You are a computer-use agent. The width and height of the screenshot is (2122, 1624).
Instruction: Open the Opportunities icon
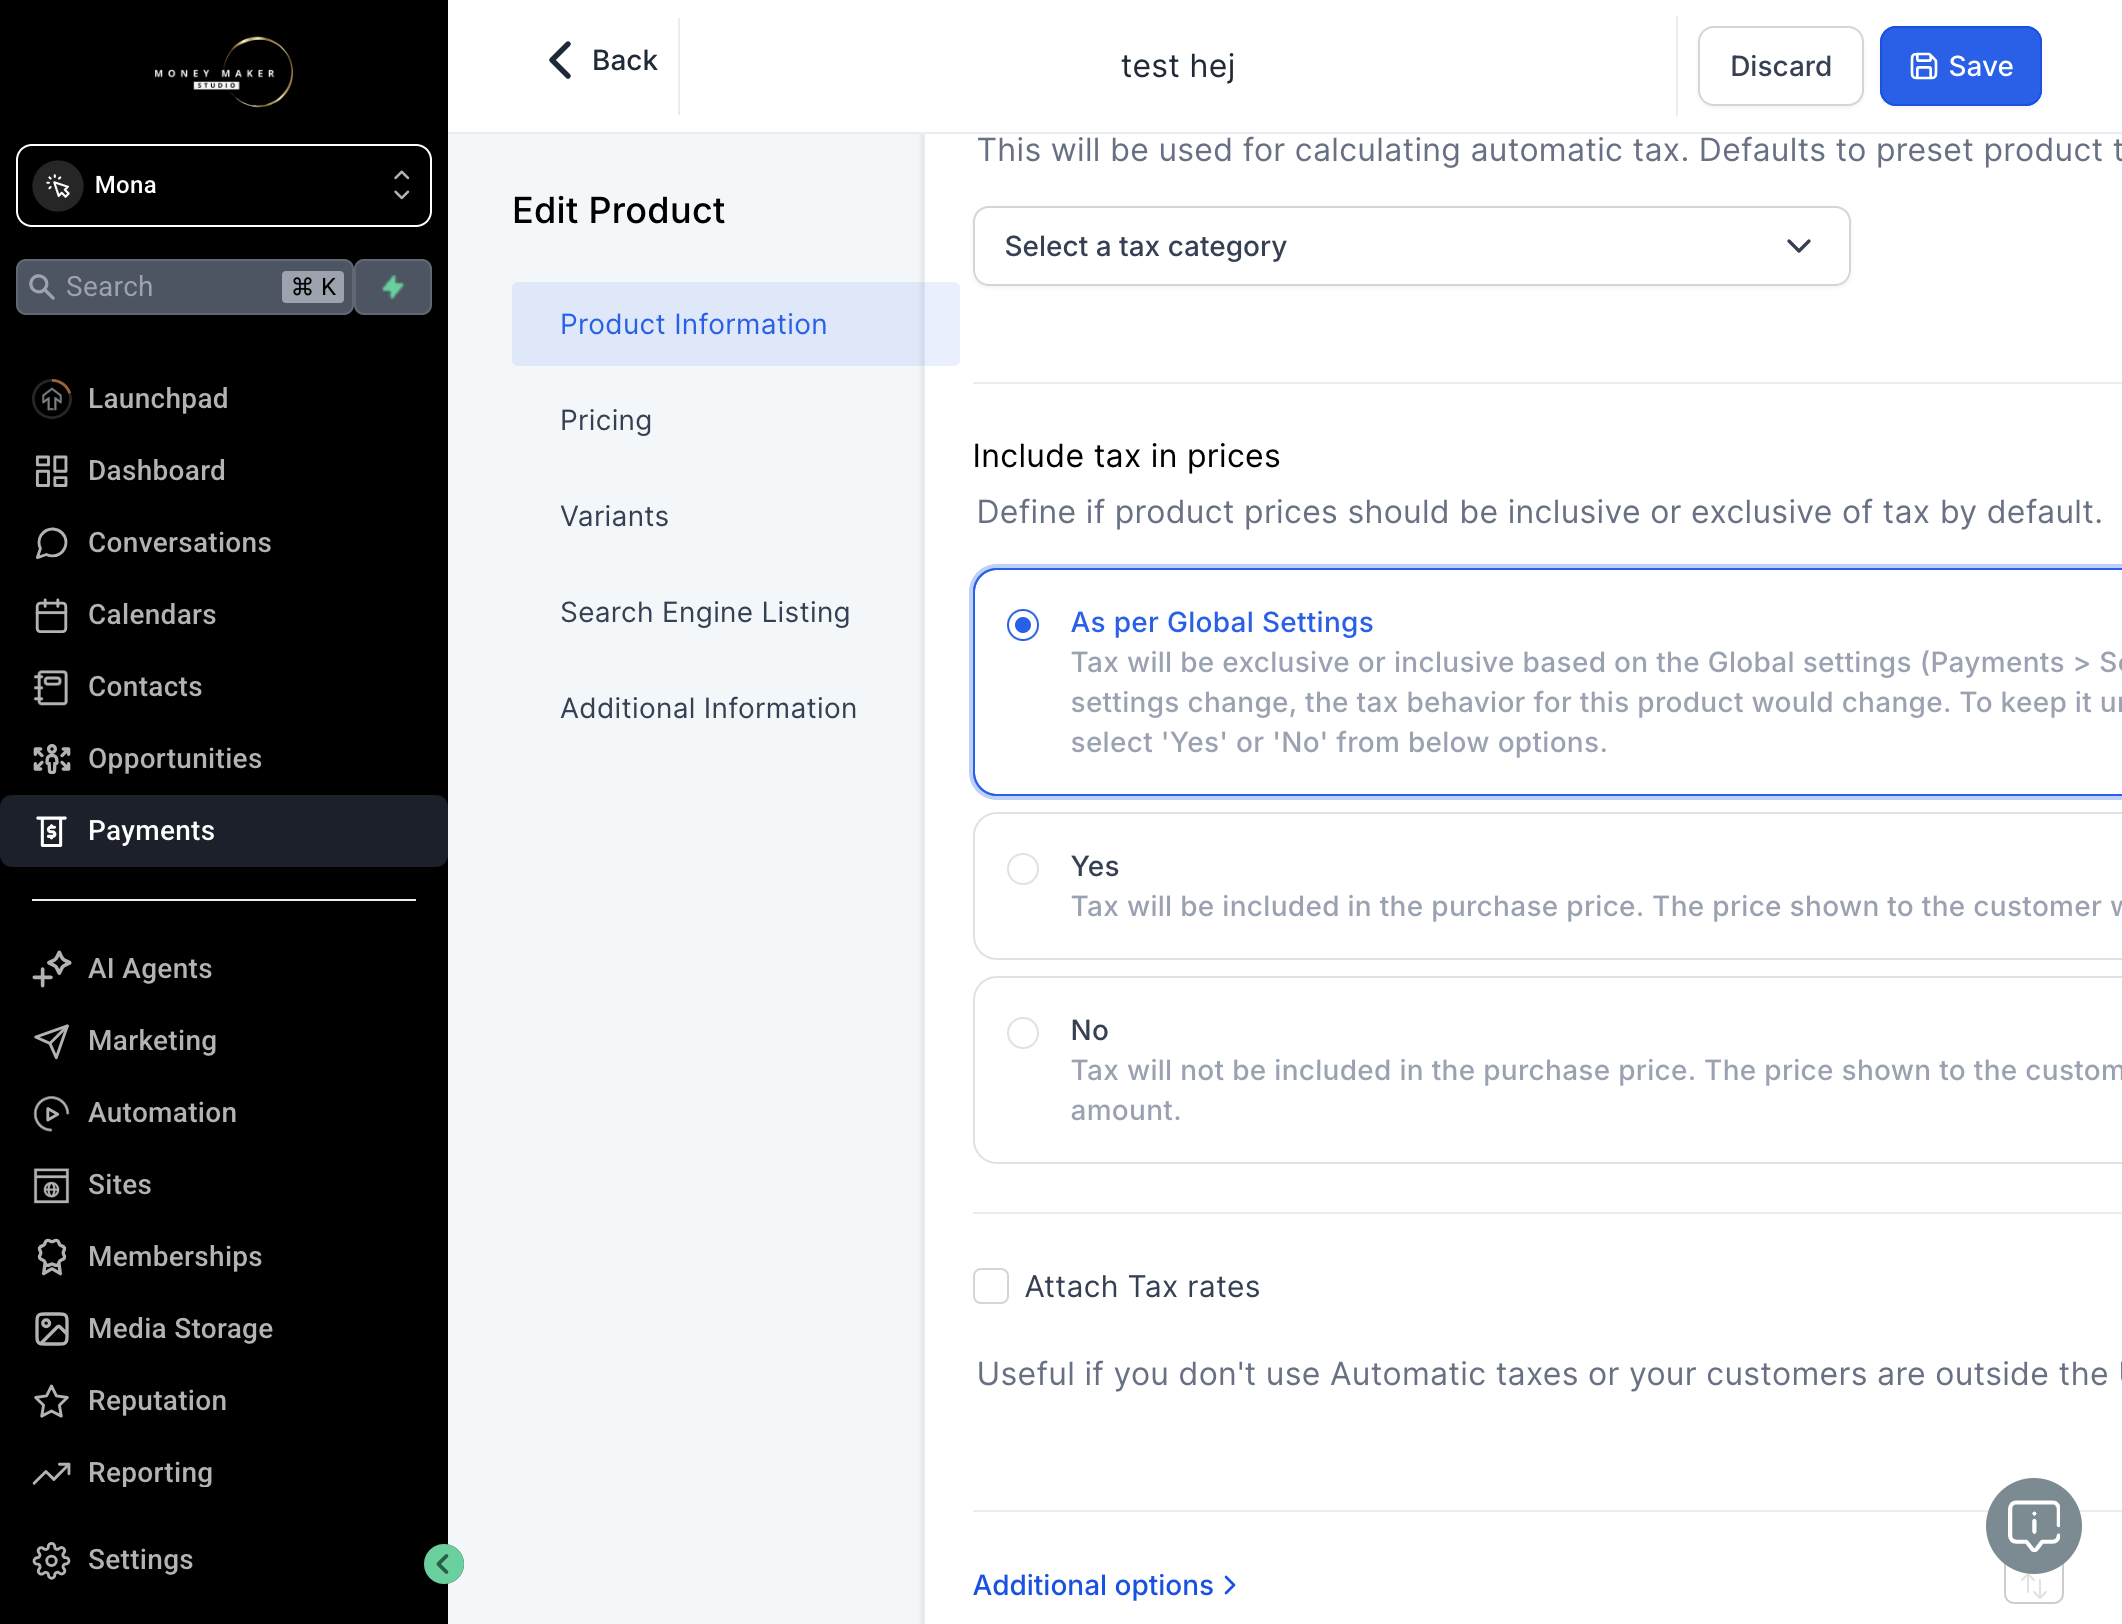(x=51, y=758)
